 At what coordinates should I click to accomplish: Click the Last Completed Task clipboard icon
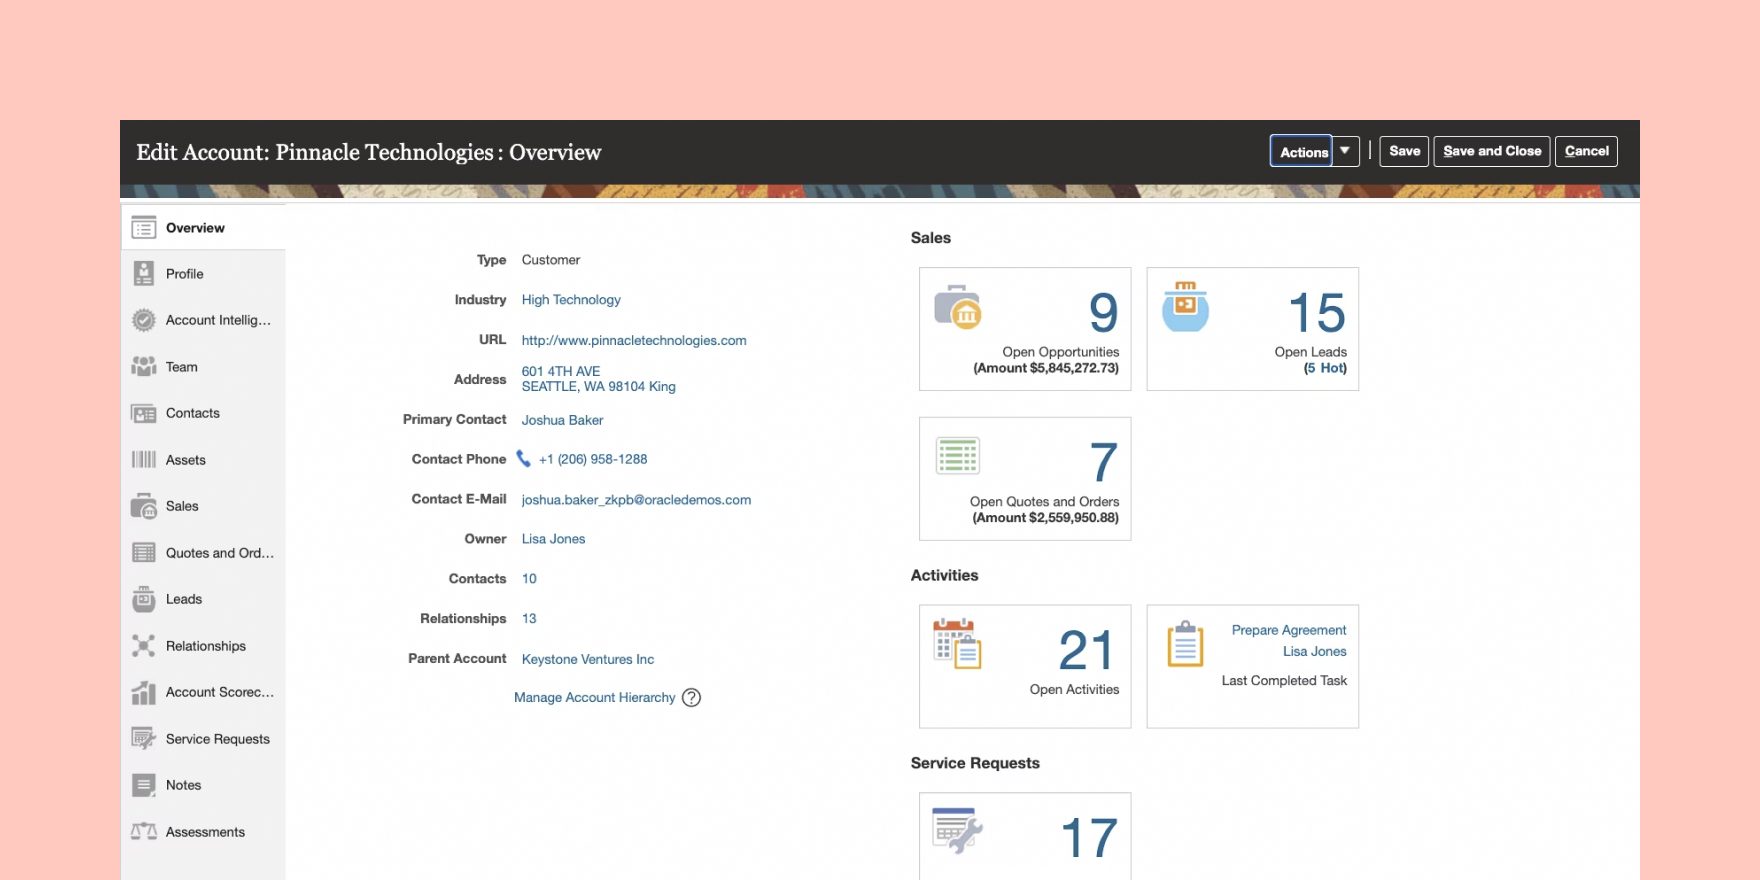click(1185, 643)
